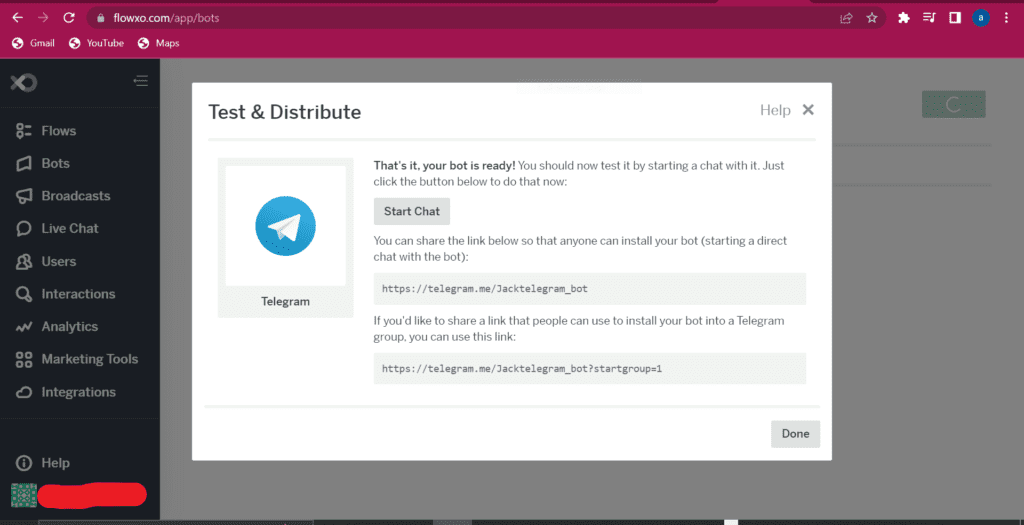Toggle the browser side panel icon
The image size is (1024, 525).
click(955, 18)
